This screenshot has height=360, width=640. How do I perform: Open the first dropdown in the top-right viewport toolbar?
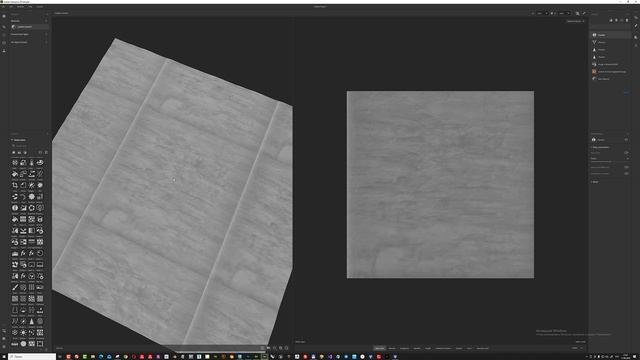542,13
